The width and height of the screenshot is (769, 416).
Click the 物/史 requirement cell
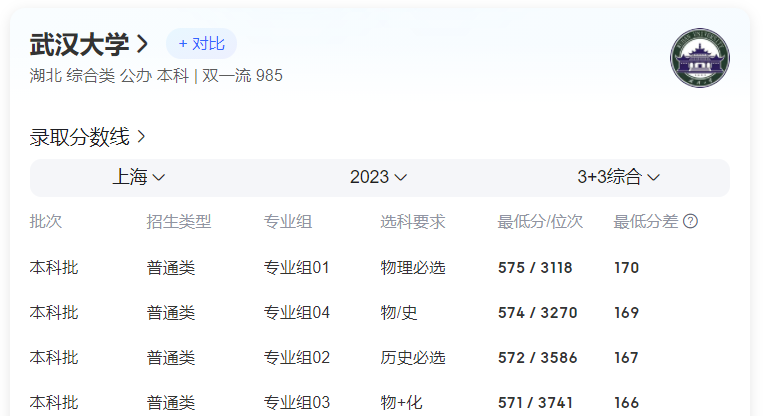coord(399,312)
